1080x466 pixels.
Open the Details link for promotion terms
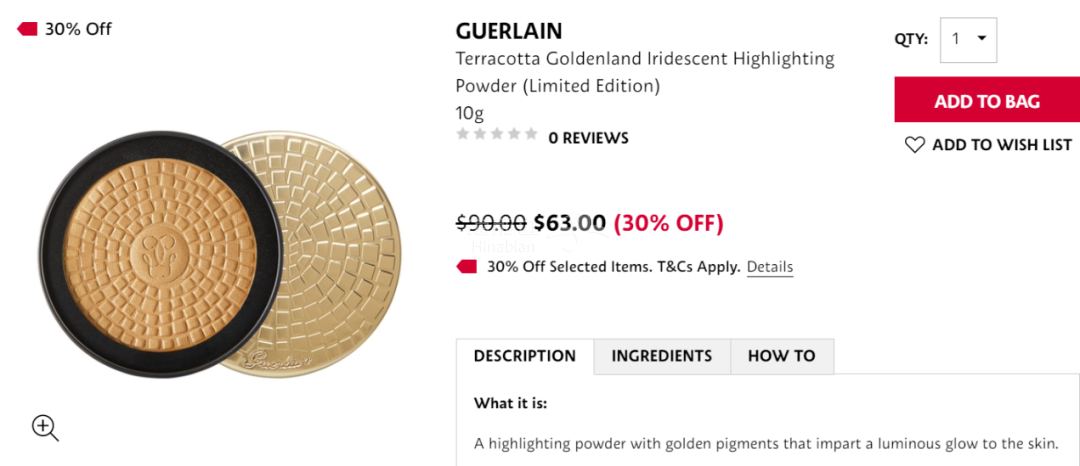[x=770, y=267]
